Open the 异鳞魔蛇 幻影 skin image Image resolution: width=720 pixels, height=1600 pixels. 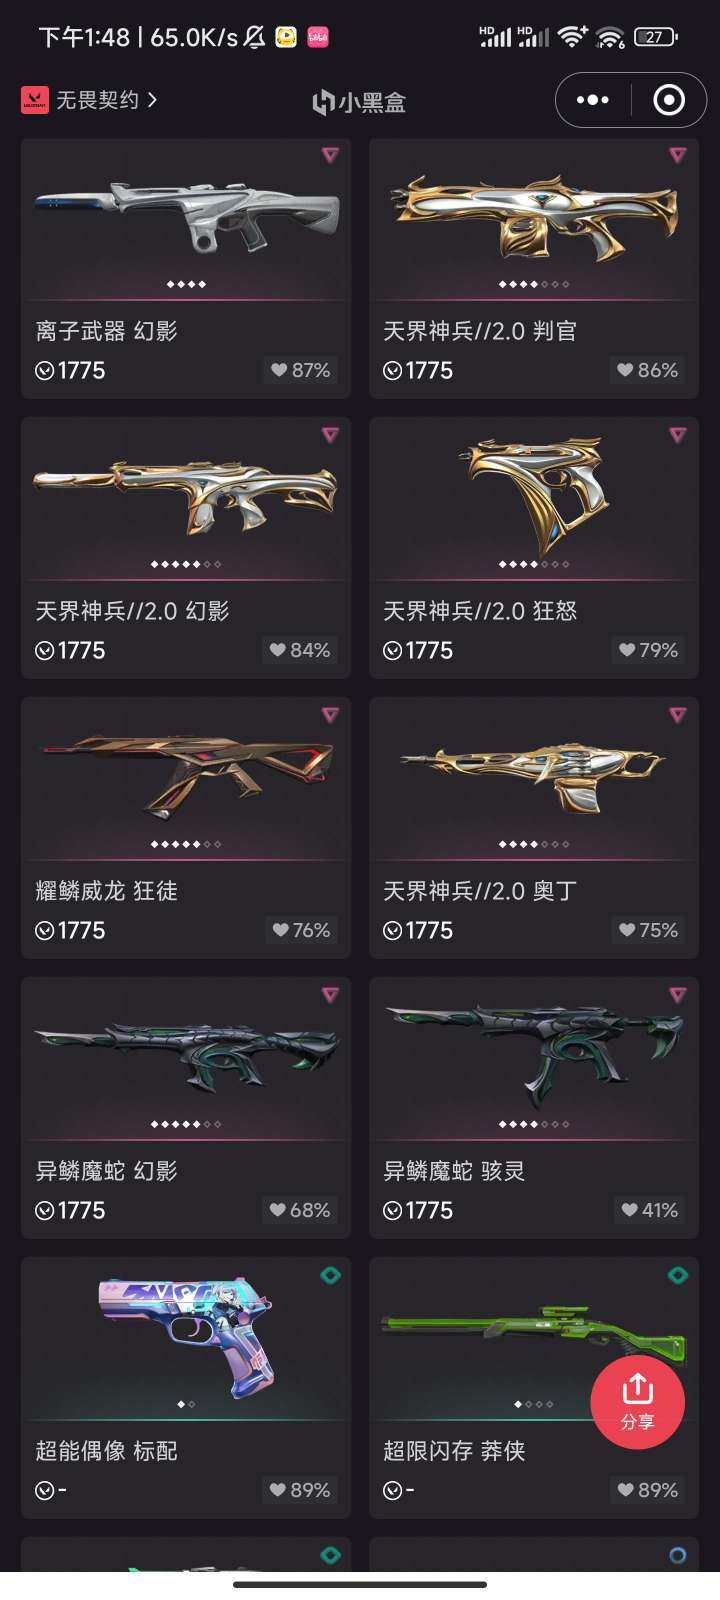[x=186, y=1053]
